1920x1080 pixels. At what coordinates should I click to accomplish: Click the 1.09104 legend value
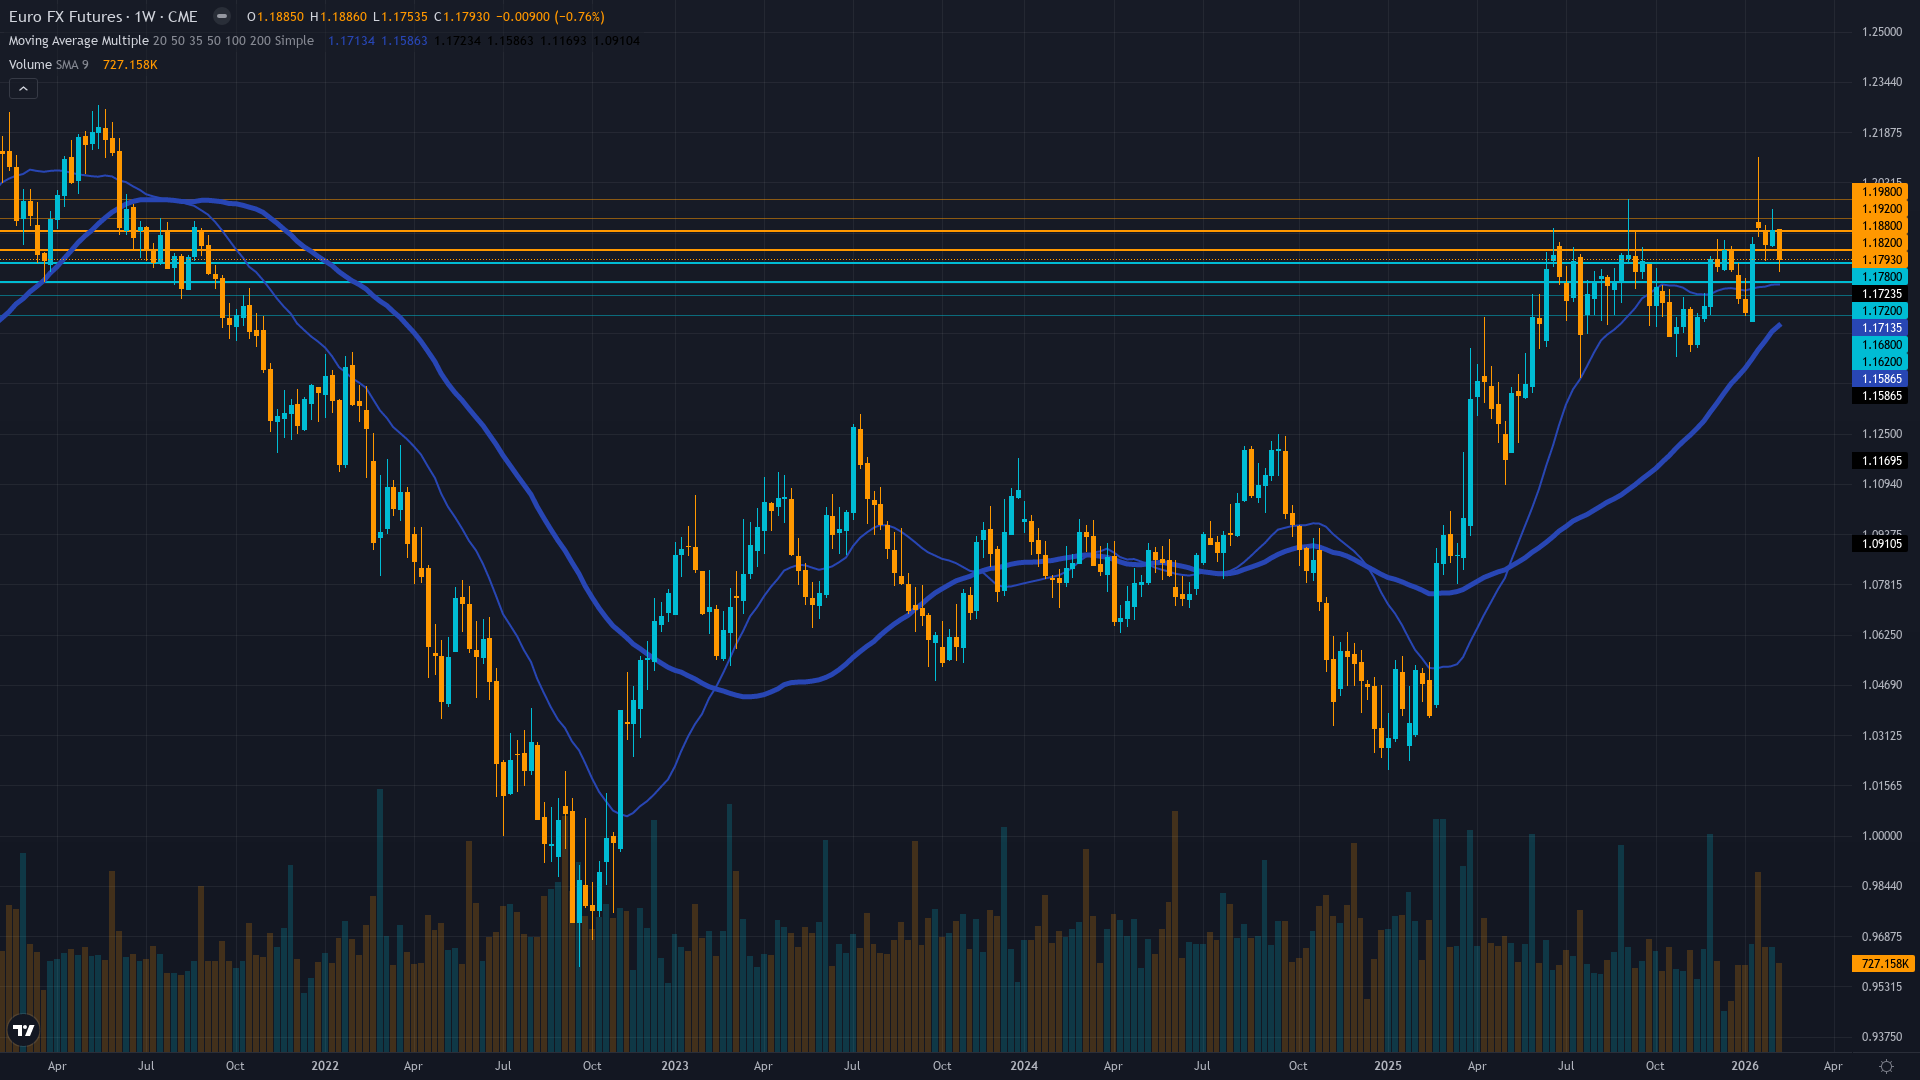pos(616,41)
